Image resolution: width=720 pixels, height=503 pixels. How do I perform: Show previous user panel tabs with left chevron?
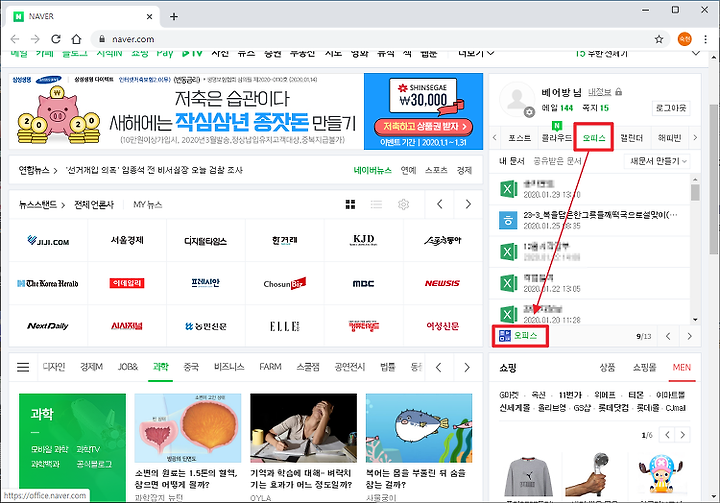point(495,137)
